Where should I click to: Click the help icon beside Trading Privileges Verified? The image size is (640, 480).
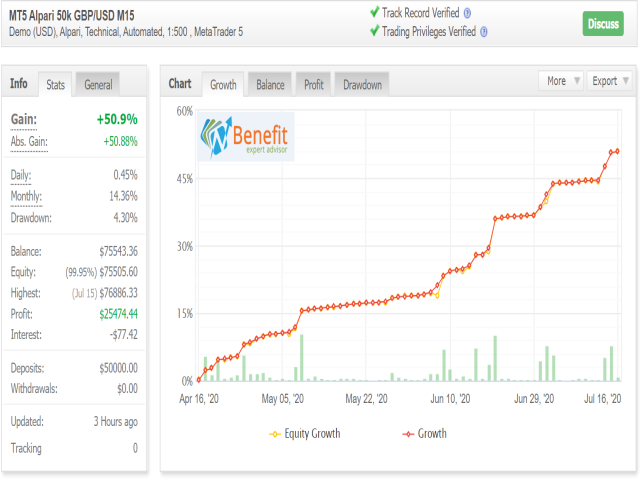(485, 31)
